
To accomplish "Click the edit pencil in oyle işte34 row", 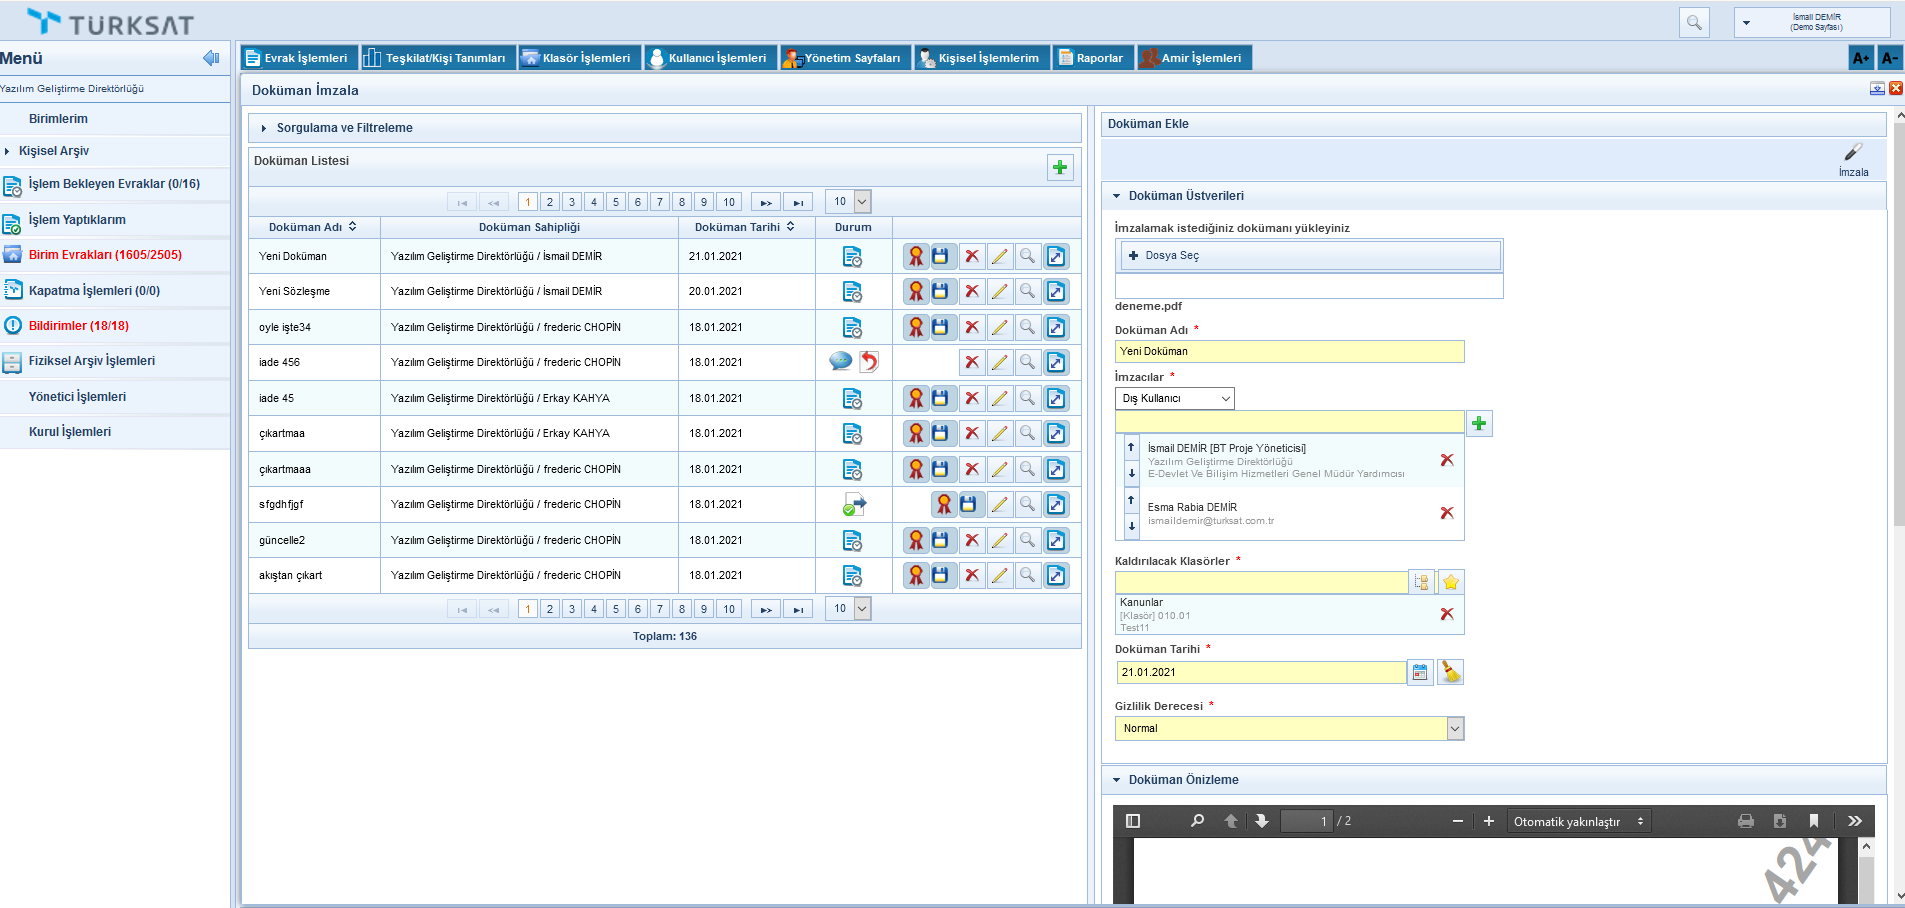I will (x=999, y=327).
